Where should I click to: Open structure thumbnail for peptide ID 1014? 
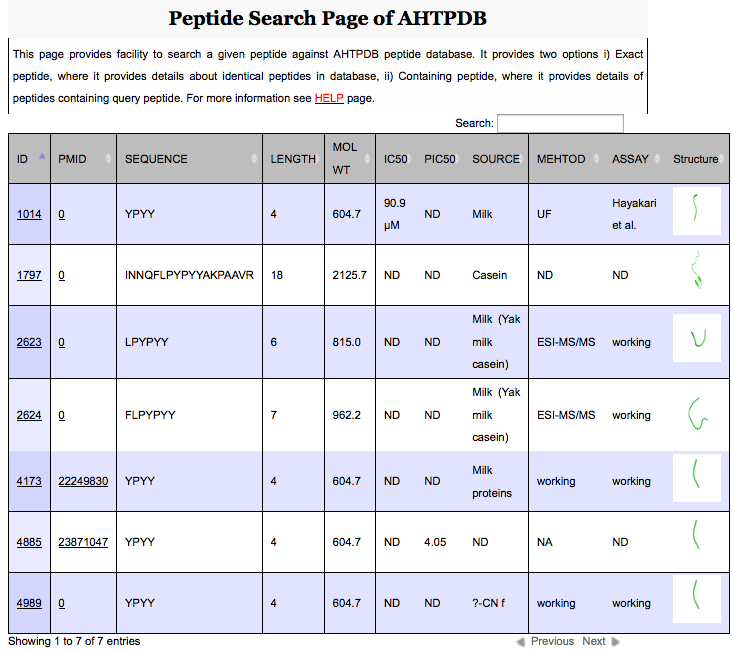pos(697,212)
